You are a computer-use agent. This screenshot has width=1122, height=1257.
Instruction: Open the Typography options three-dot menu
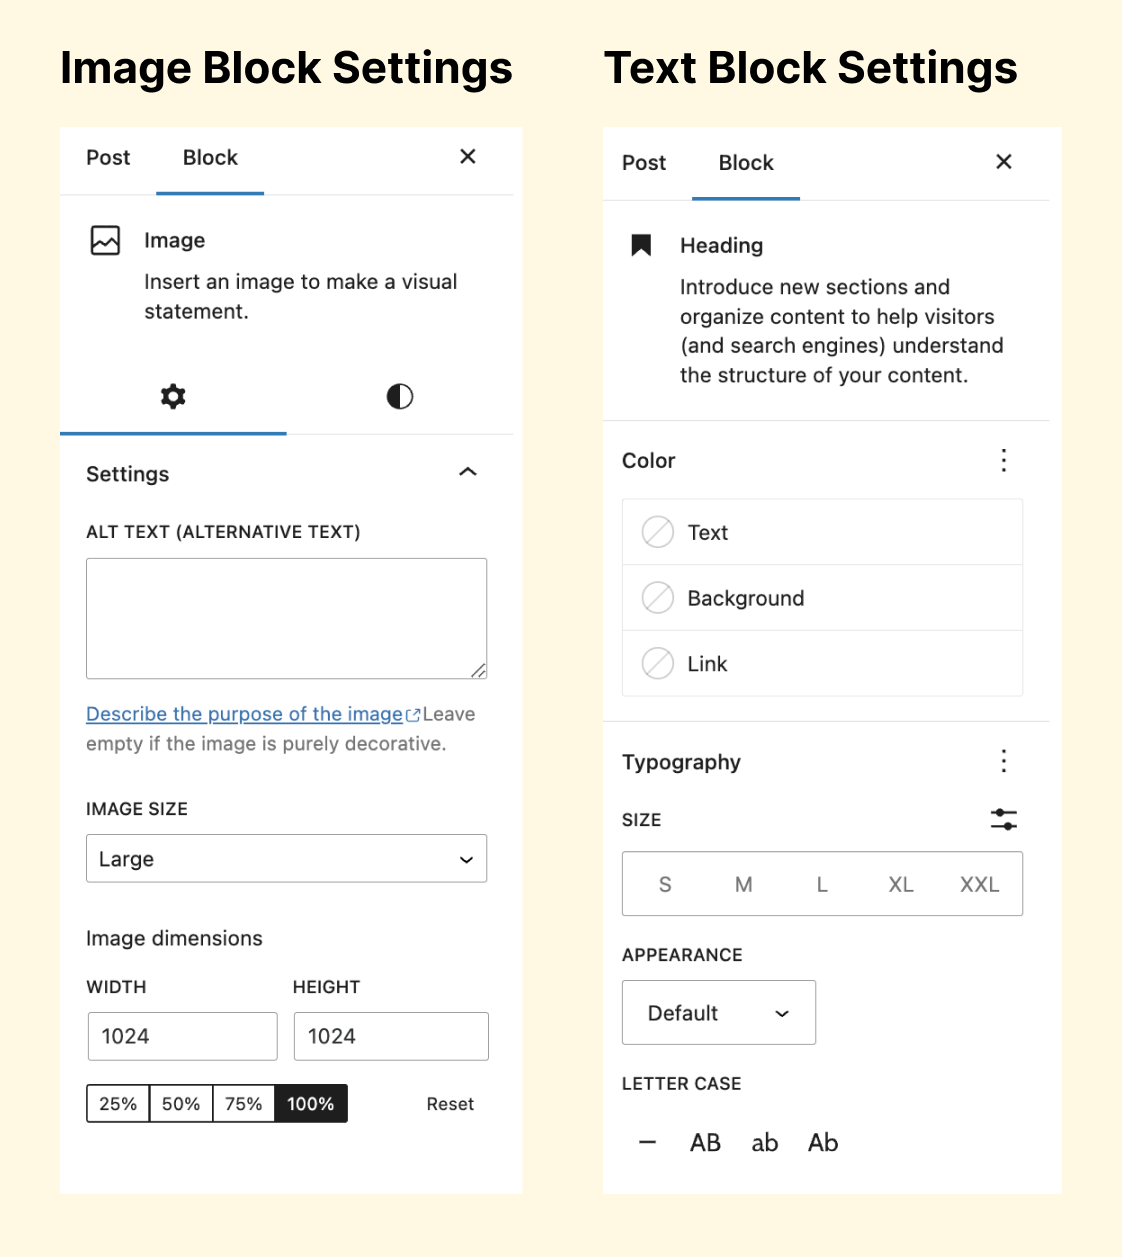click(x=1003, y=761)
